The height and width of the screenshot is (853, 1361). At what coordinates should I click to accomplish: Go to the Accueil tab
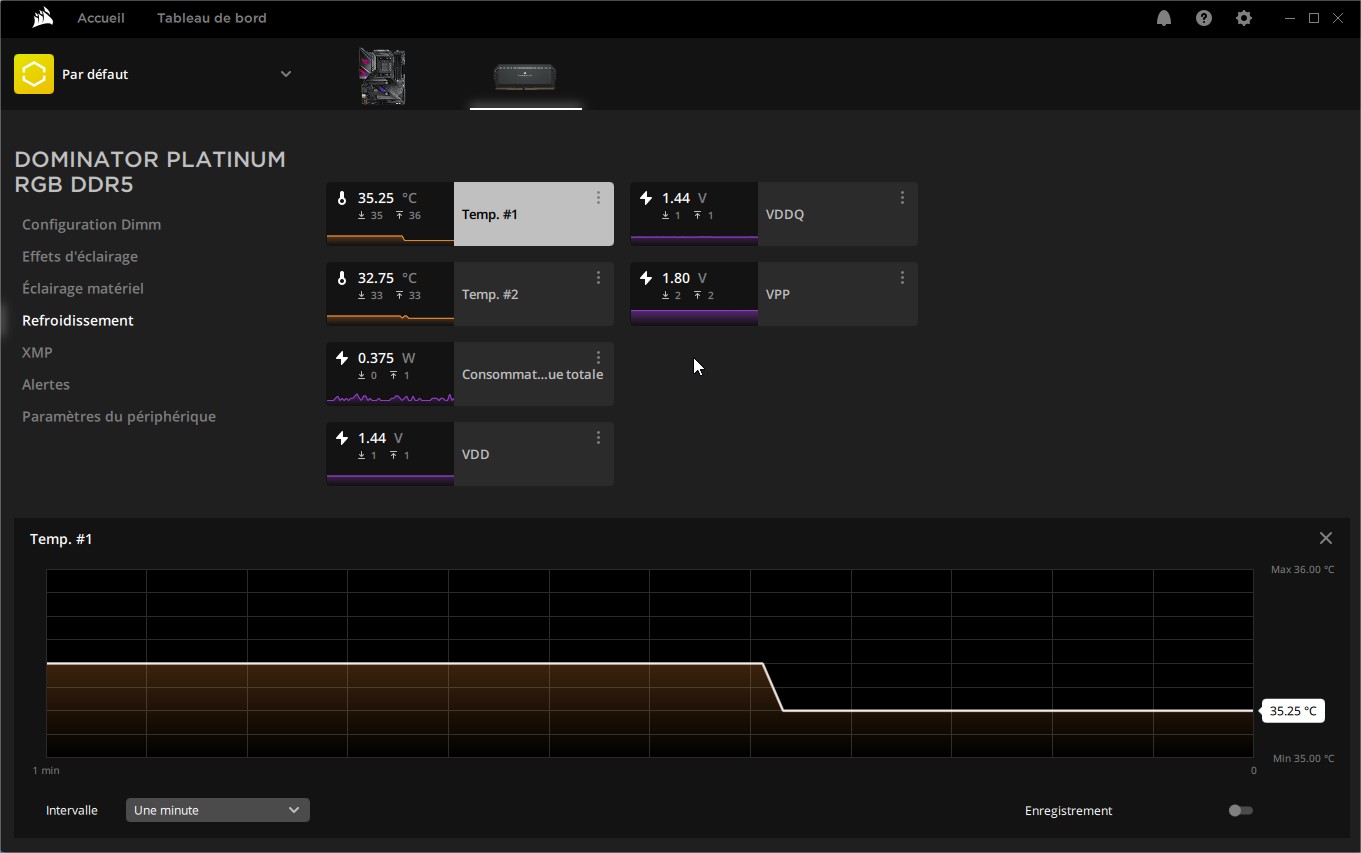101,18
